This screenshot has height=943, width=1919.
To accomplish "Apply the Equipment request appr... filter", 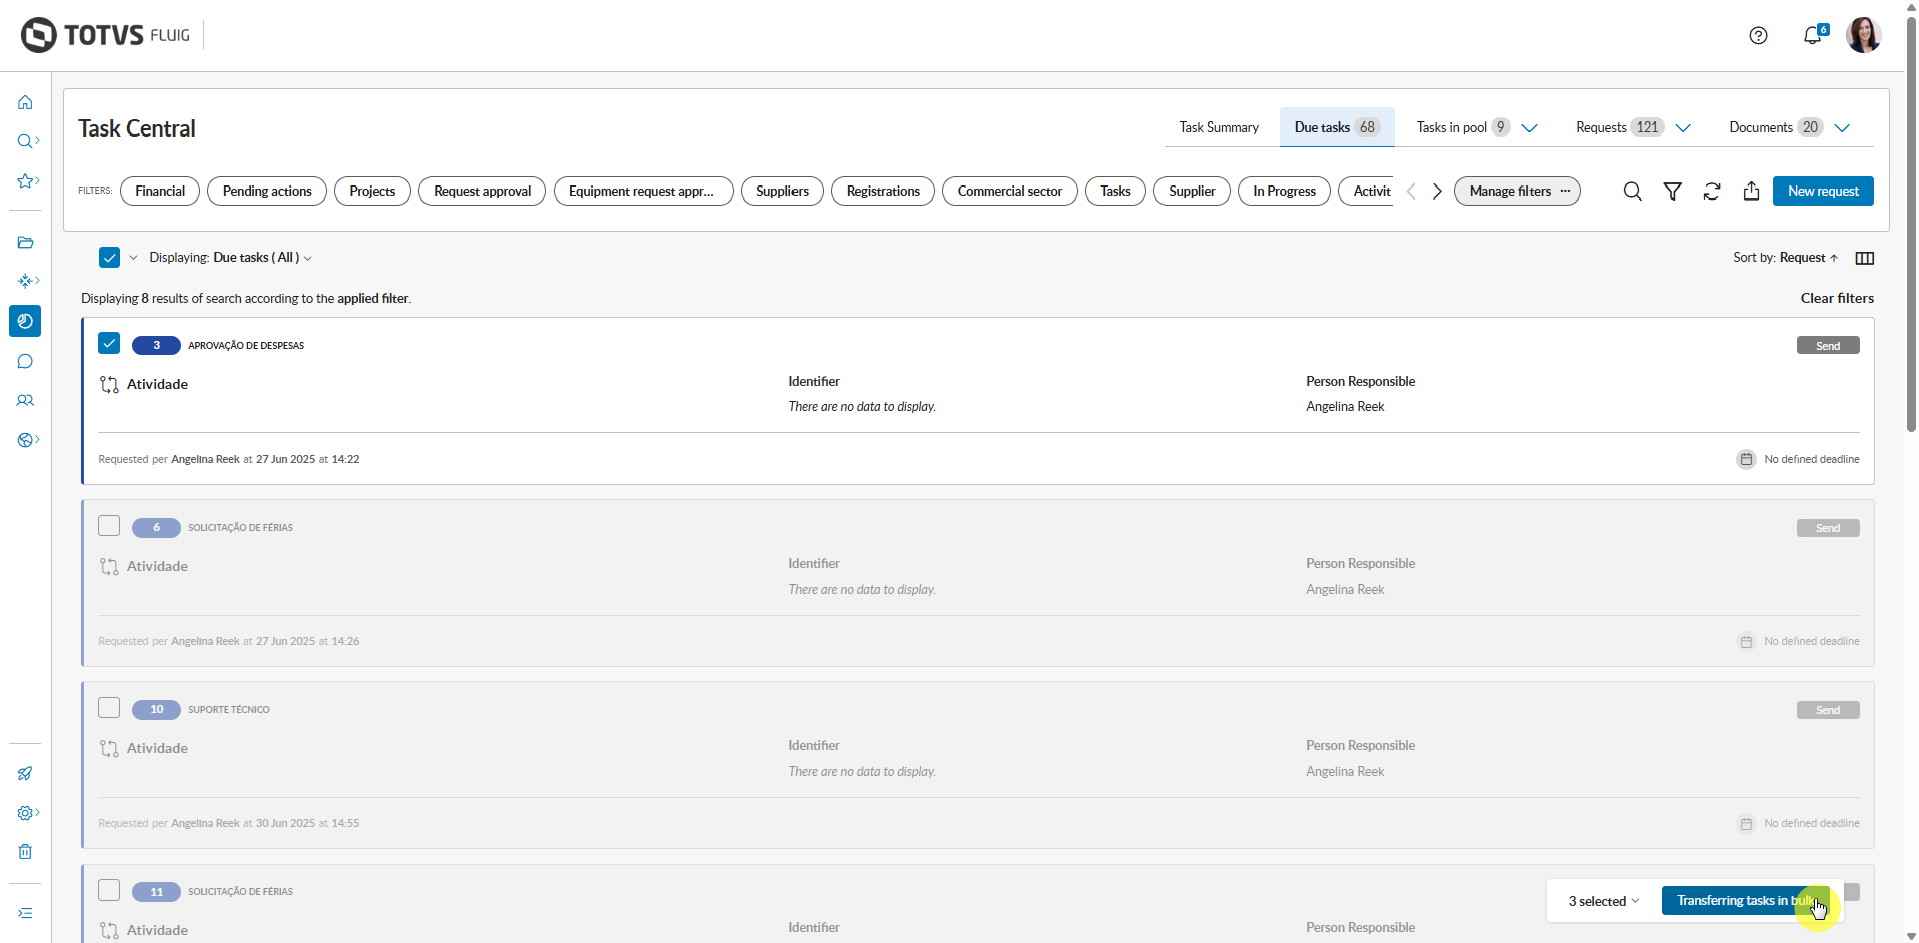I will click(x=643, y=191).
